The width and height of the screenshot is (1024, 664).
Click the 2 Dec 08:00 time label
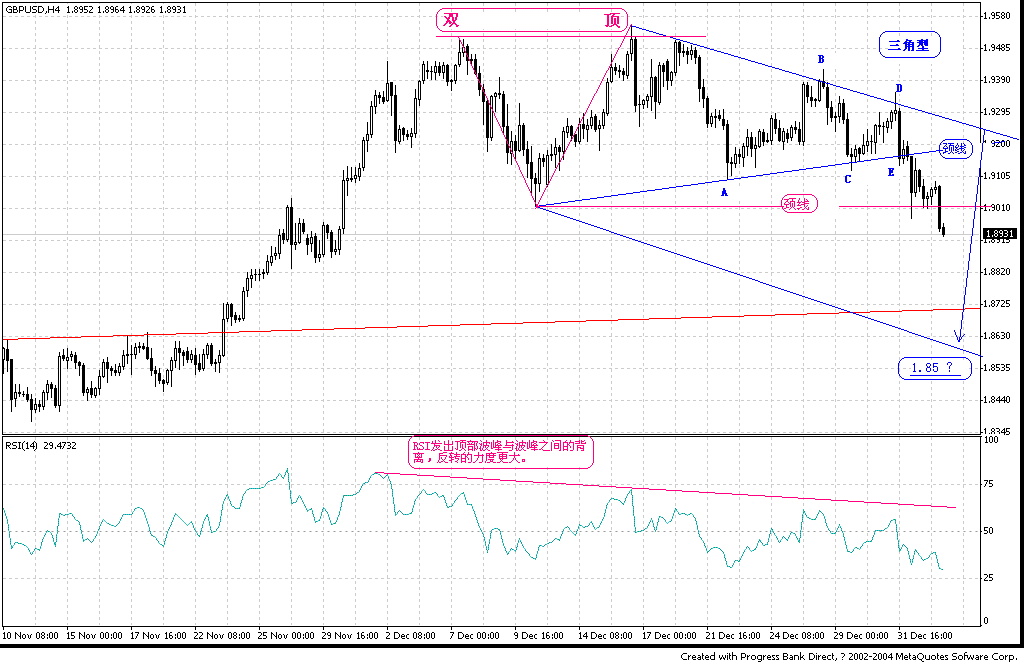(x=411, y=635)
